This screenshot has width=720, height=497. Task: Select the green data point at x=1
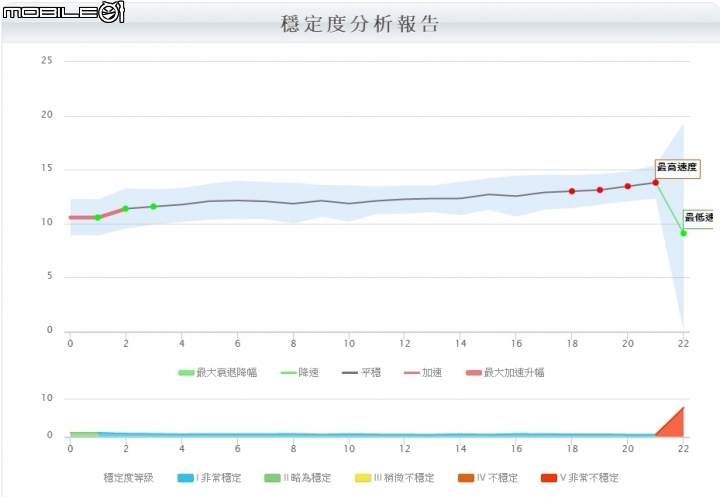point(97,217)
